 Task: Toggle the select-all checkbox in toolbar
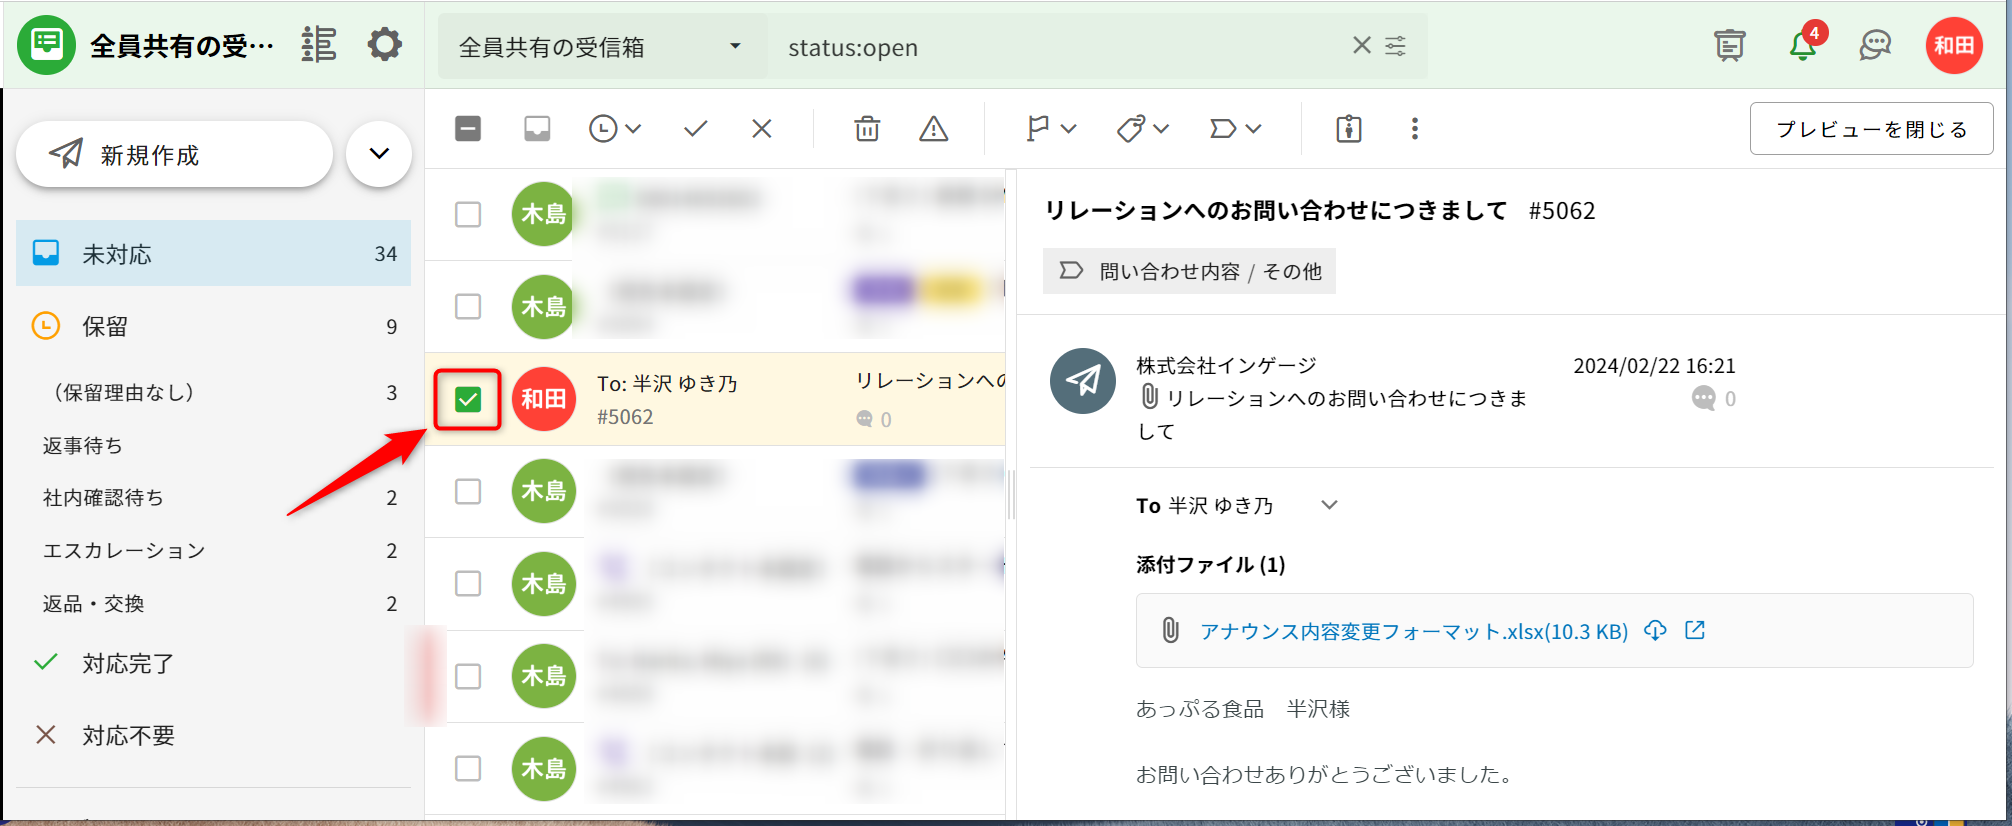[x=468, y=129]
